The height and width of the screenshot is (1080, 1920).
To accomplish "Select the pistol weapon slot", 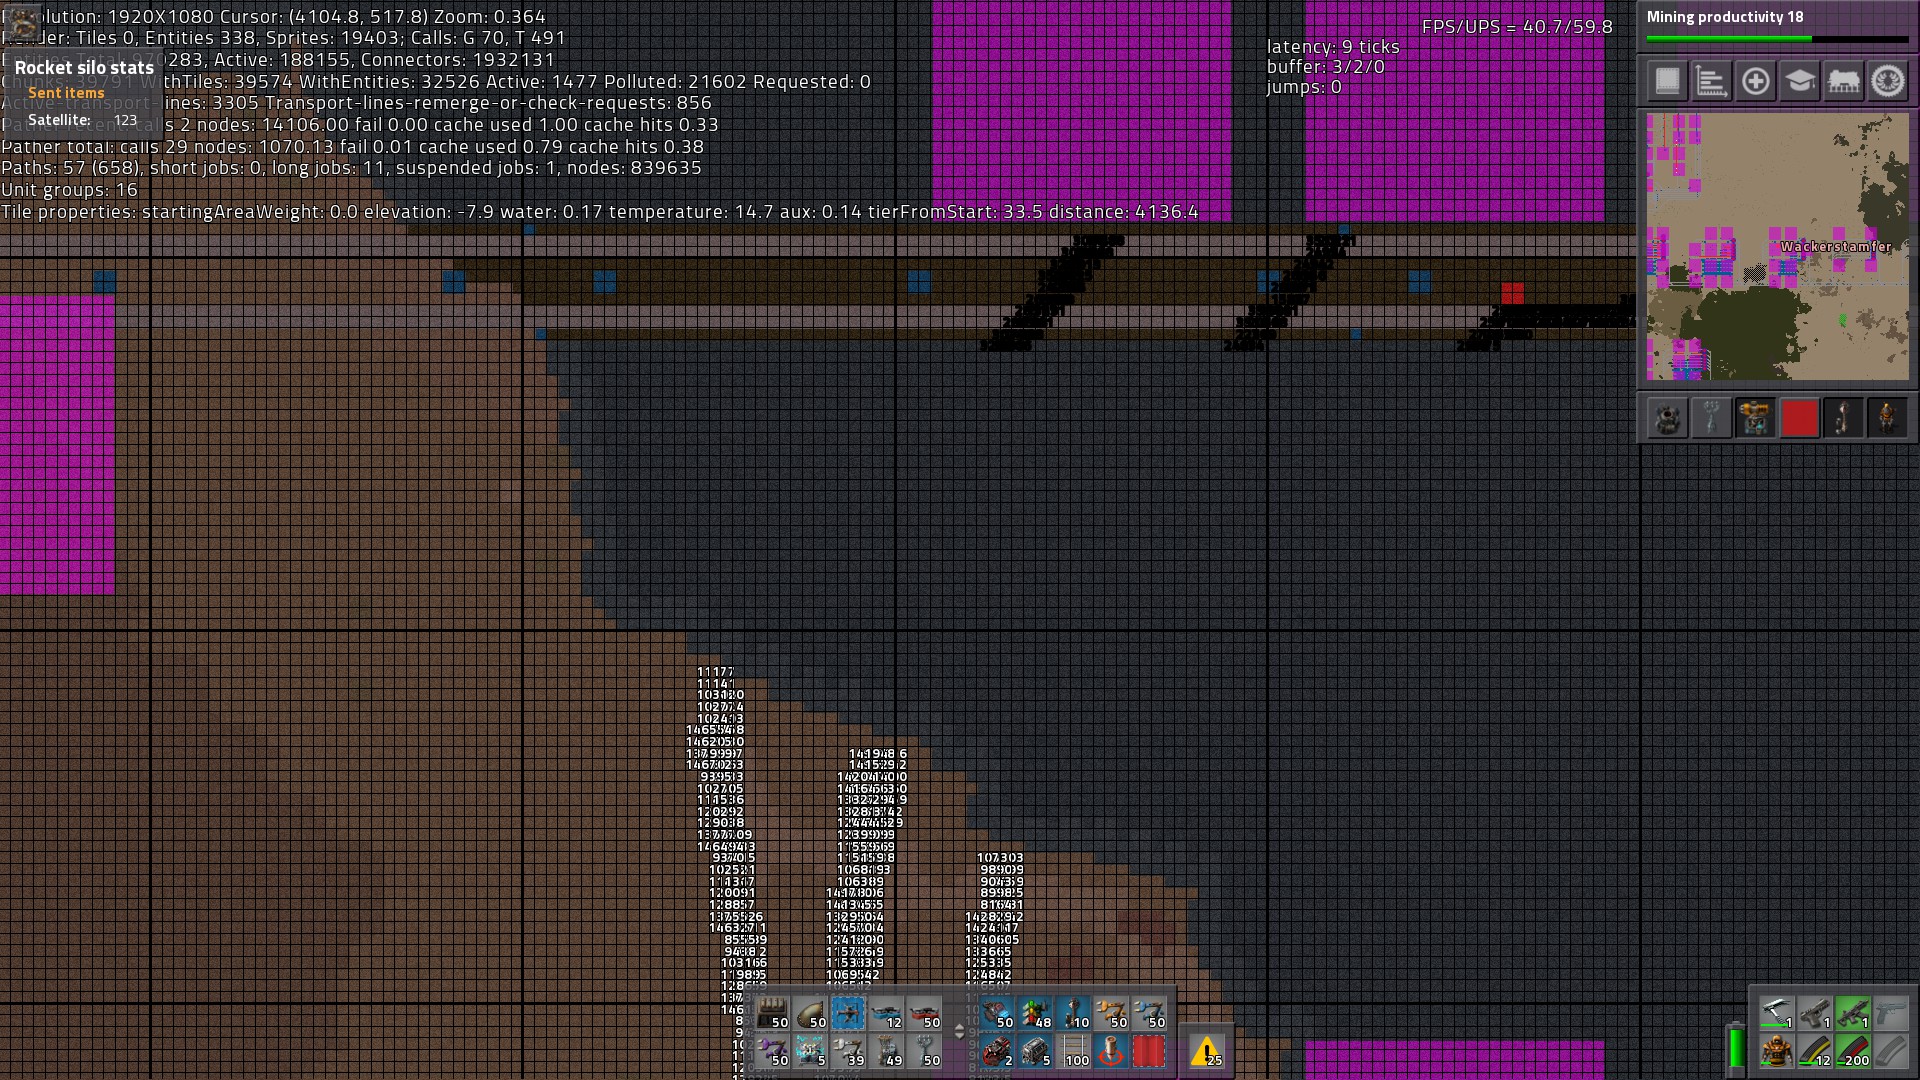I will [1814, 1012].
